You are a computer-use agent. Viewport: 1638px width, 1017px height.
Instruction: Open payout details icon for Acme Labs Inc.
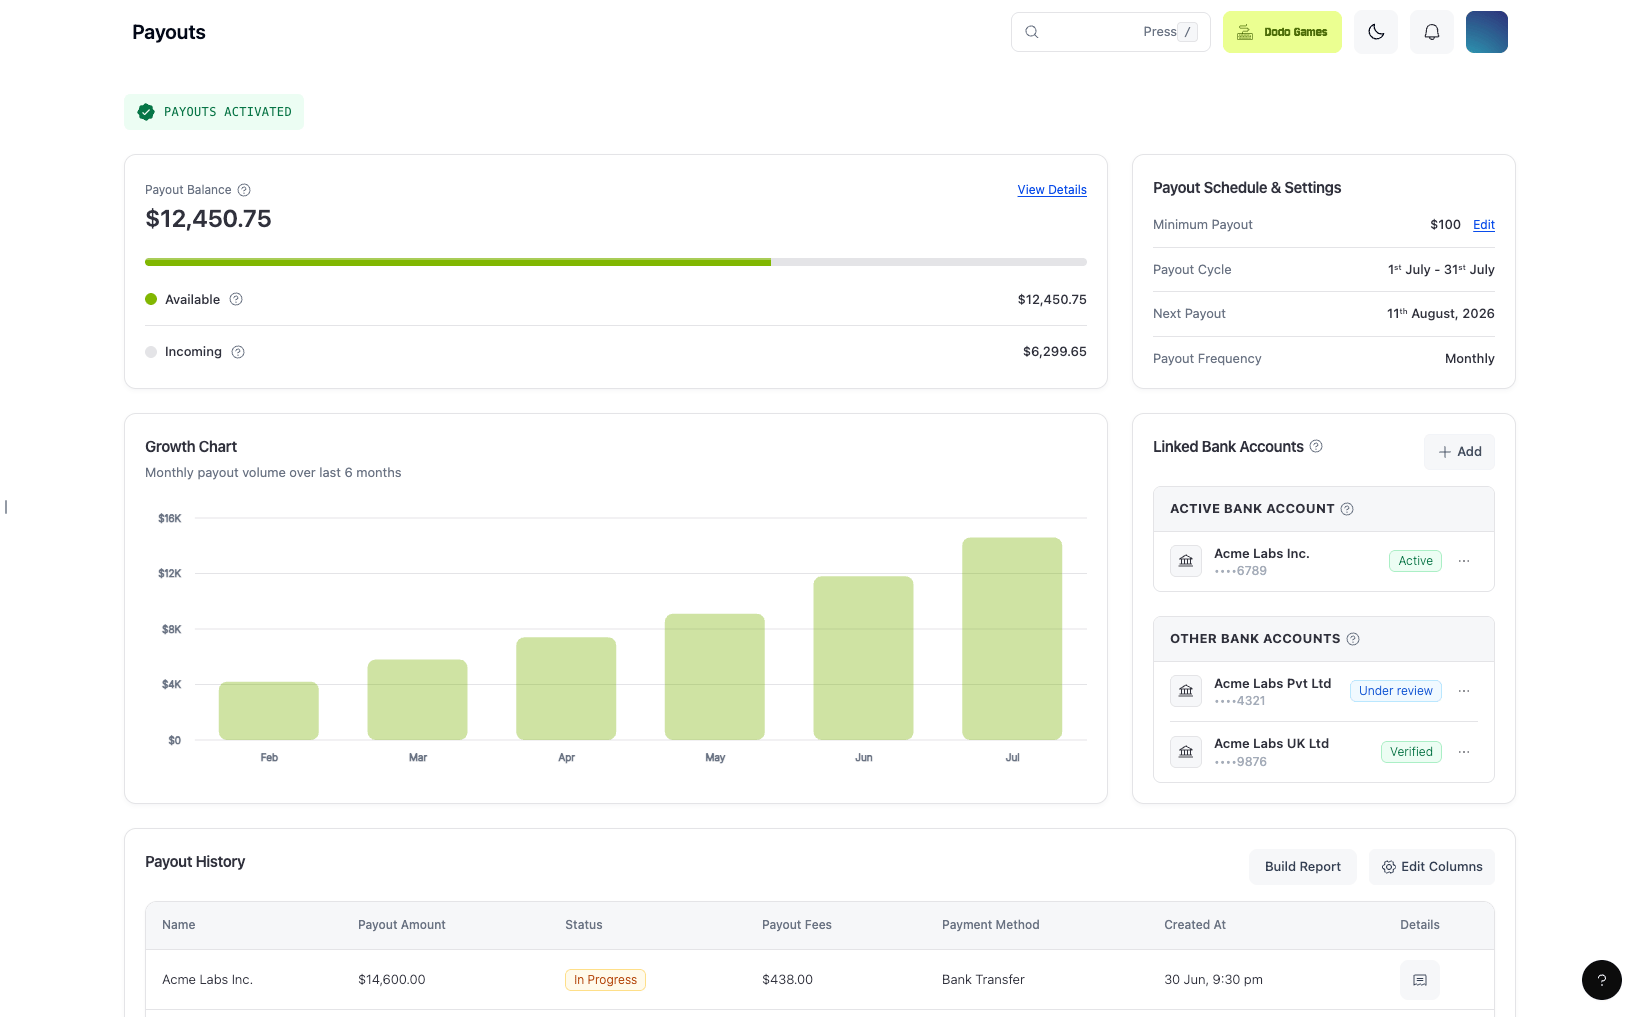pyautogui.click(x=1420, y=980)
